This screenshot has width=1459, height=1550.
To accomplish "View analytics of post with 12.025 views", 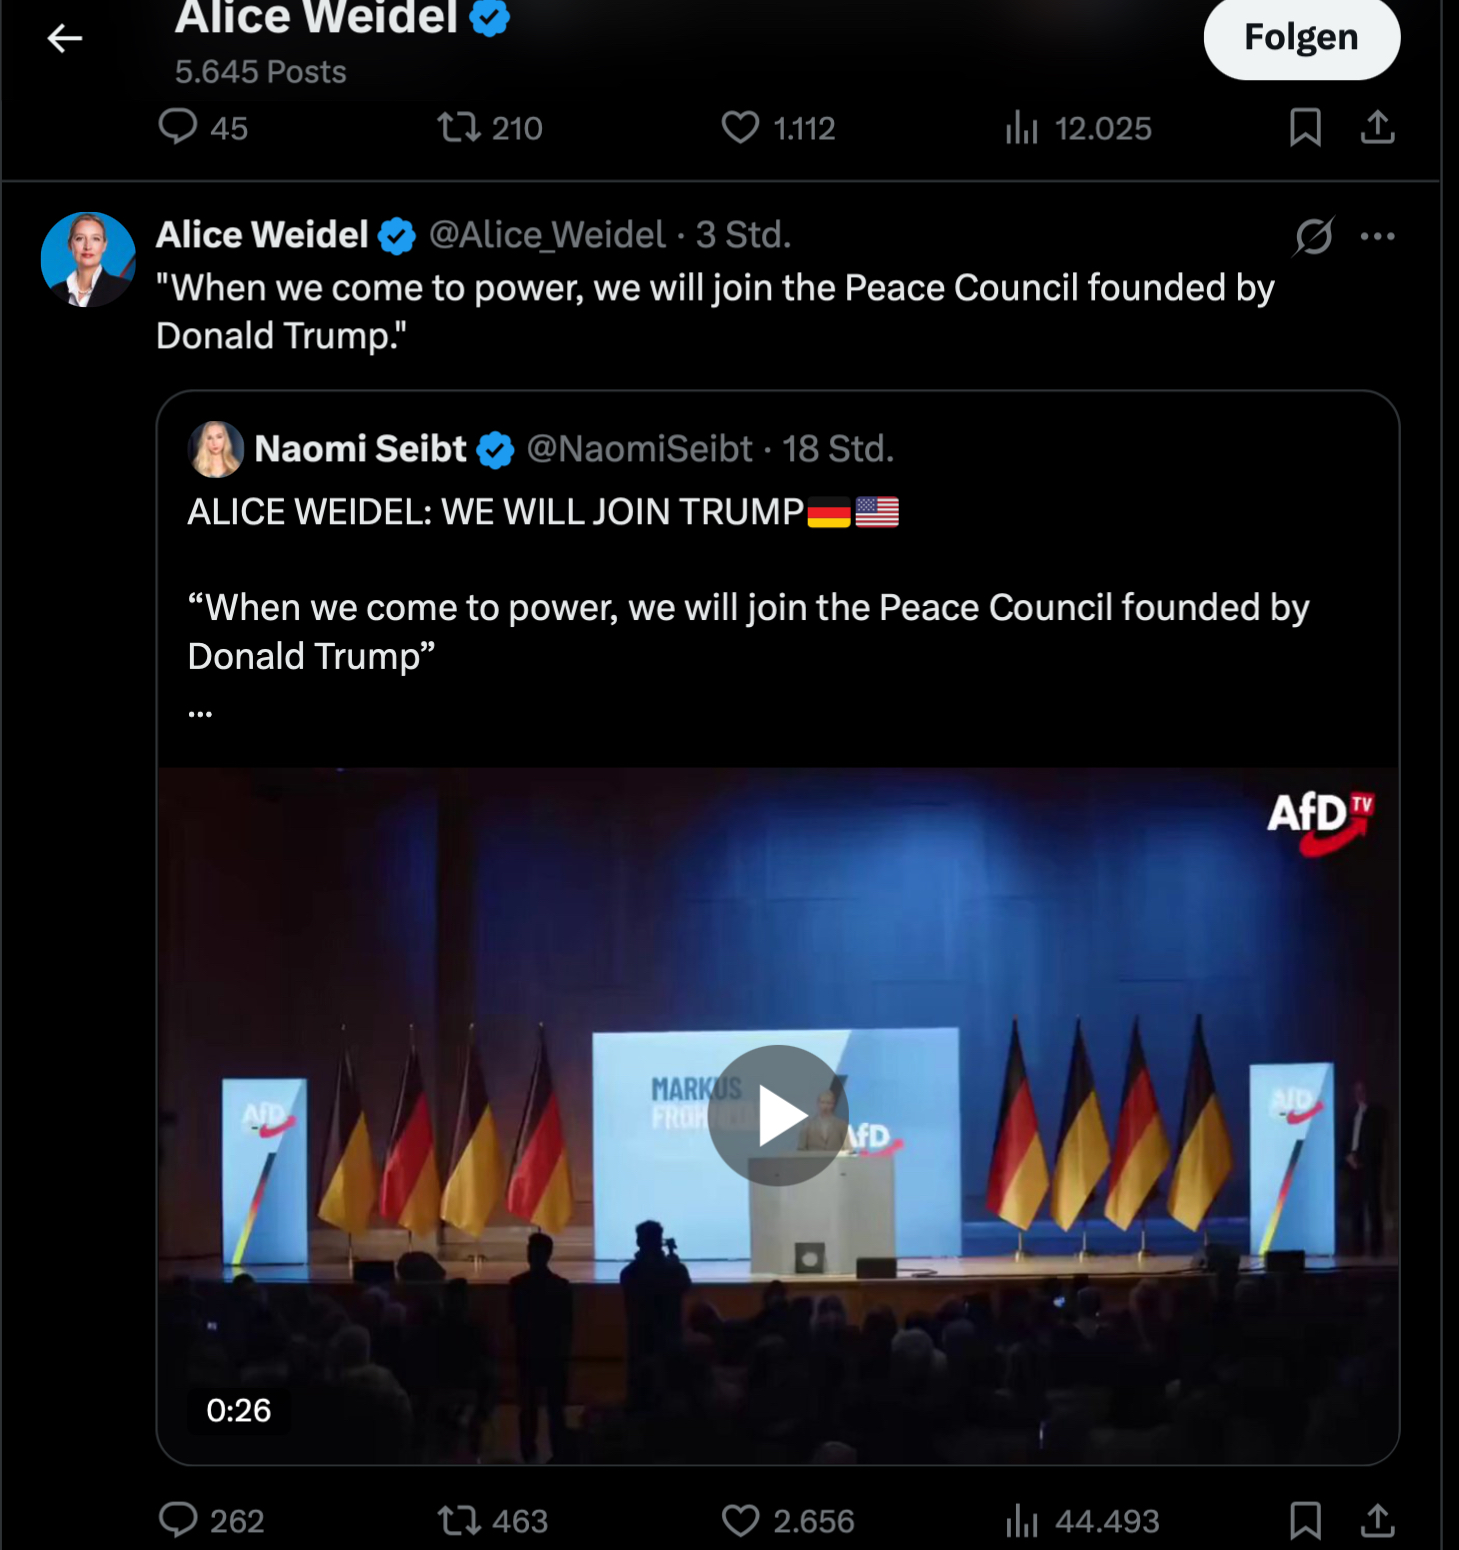I will click(1021, 128).
